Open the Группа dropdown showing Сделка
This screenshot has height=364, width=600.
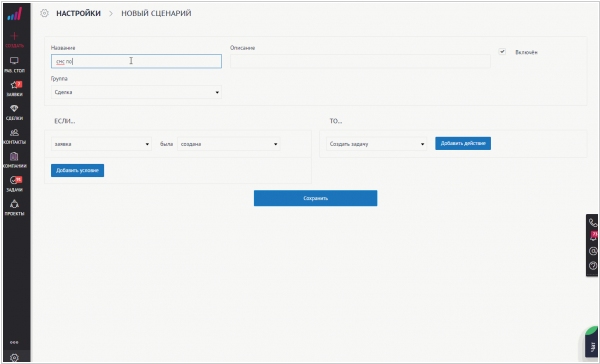[x=136, y=92]
